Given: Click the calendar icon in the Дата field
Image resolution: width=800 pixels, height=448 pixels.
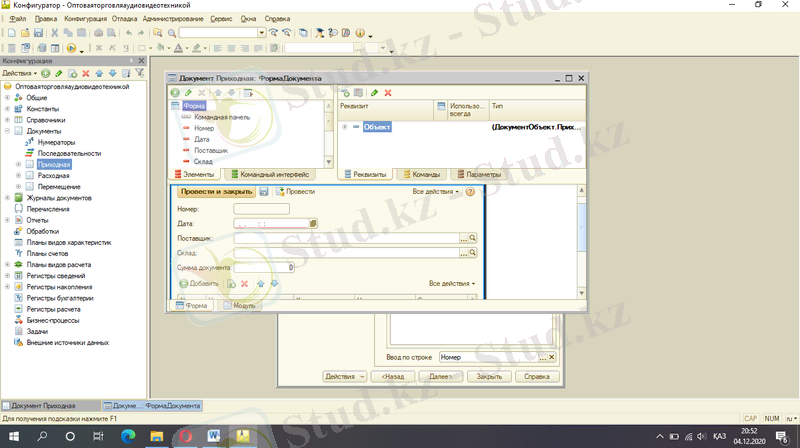Looking at the screenshot, I should (x=313, y=224).
